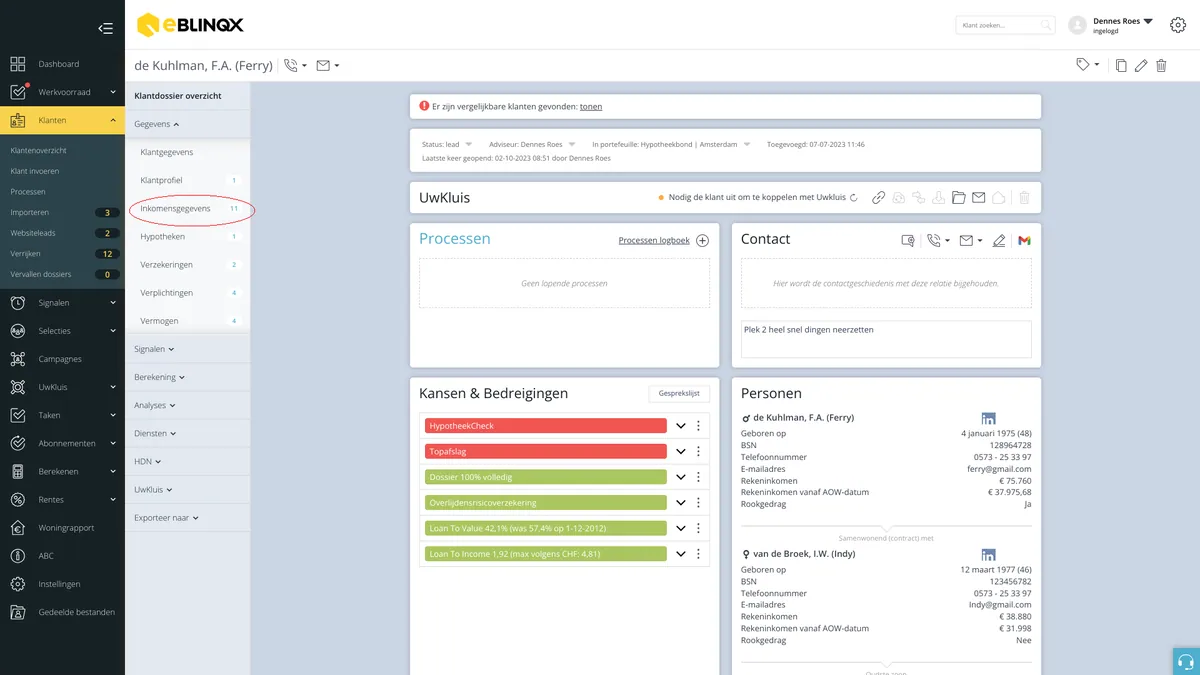This screenshot has height=675, width=1200.
Task: Delete the client via the top trash icon
Action: 1161,66
